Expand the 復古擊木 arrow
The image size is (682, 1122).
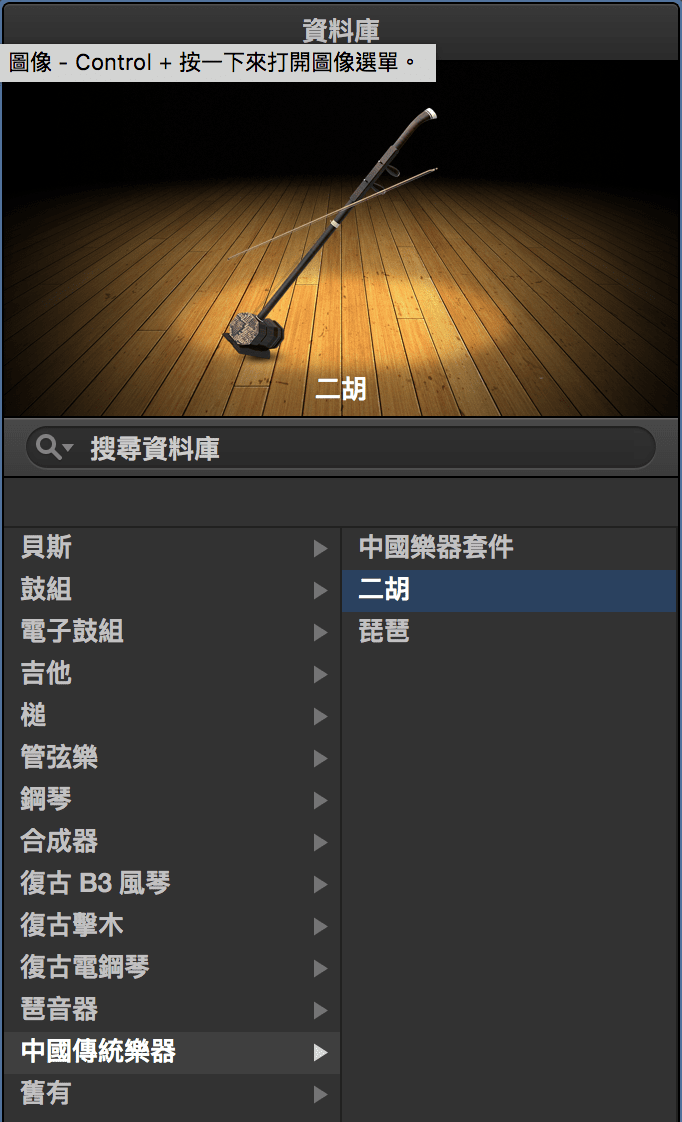pos(320,927)
